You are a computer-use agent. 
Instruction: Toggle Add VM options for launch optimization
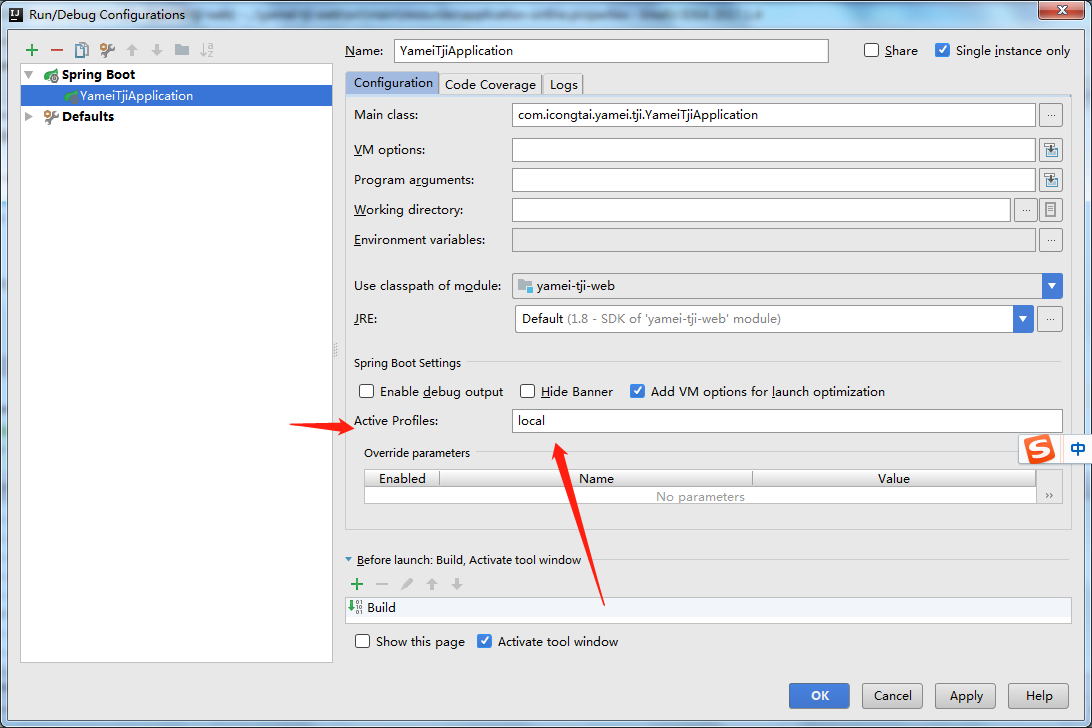tap(637, 392)
